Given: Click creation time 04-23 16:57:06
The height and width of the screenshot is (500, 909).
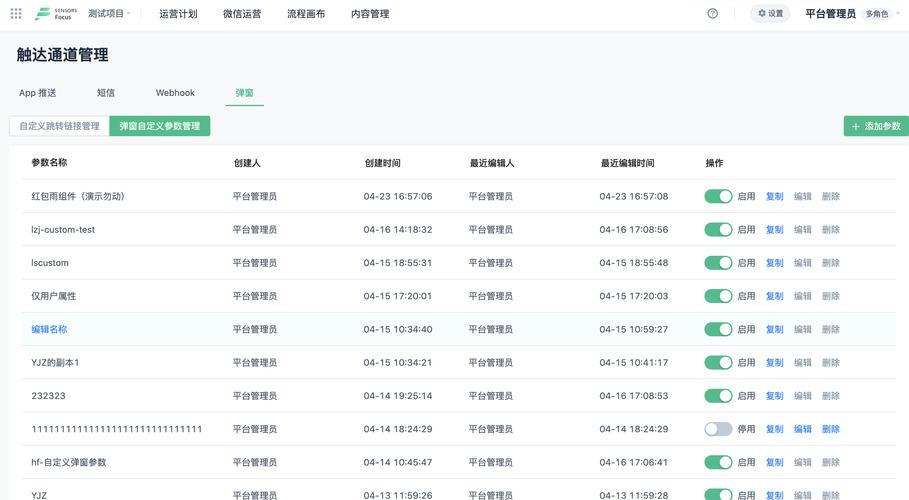Looking at the screenshot, I should 398,197.
